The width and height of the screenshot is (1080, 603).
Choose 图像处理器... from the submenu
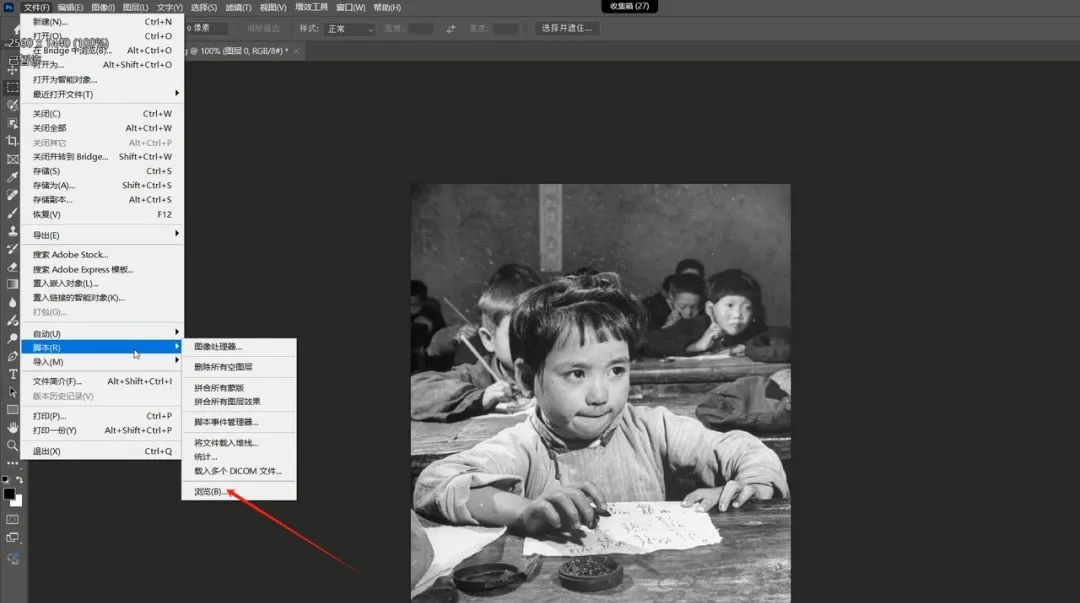pyautogui.click(x=239, y=347)
